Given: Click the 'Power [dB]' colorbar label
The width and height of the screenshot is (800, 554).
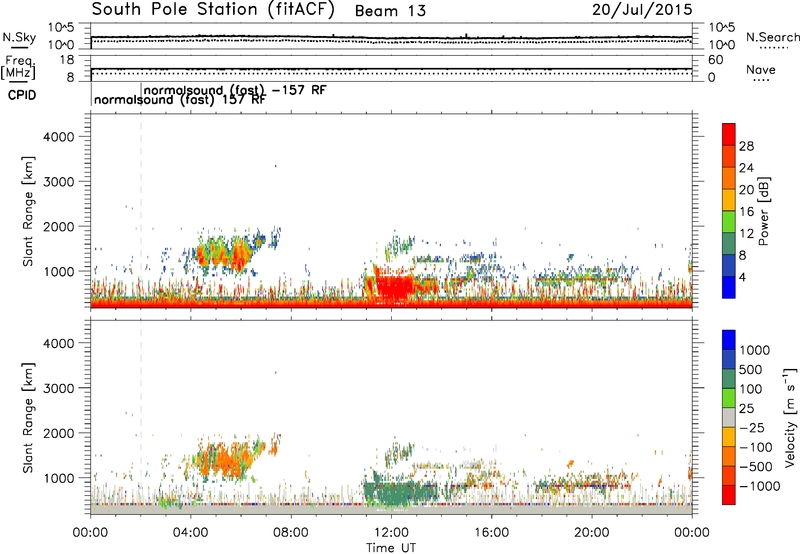Looking at the screenshot, I should coord(763,211).
